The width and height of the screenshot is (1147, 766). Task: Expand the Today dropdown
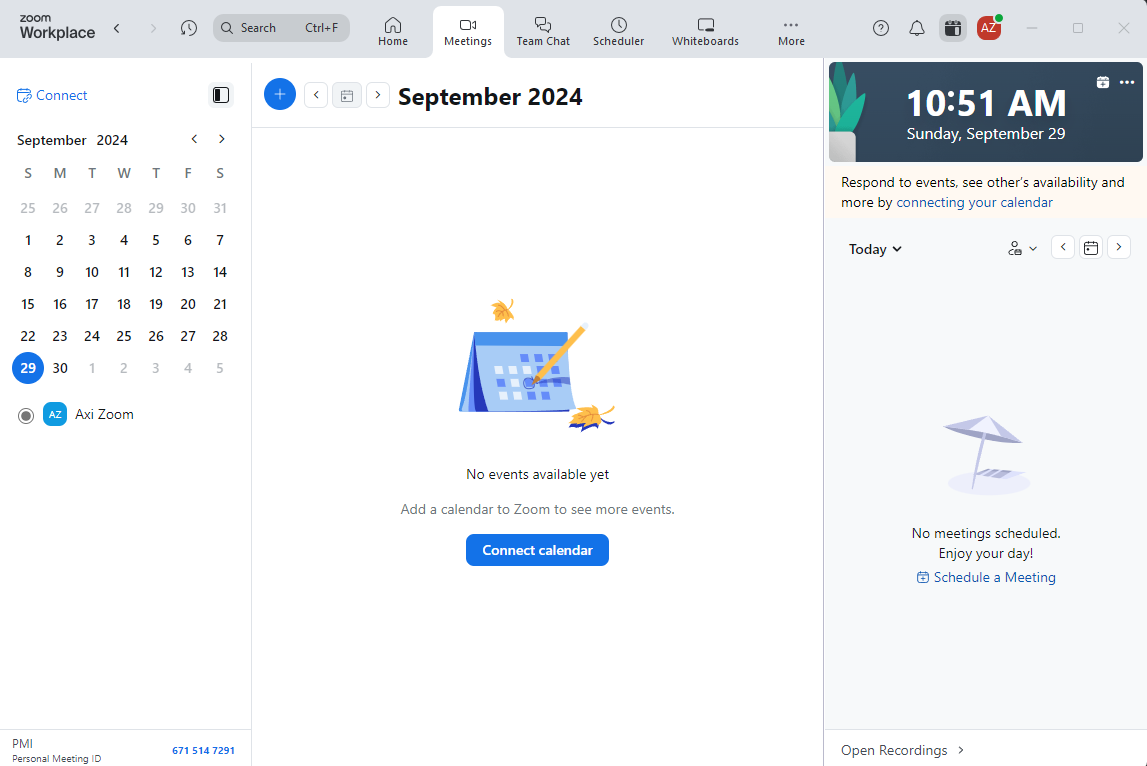click(x=875, y=249)
